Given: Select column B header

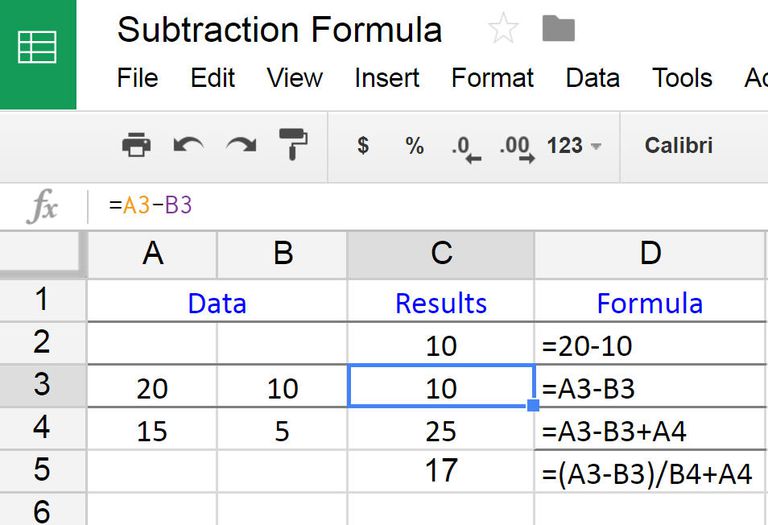Looking at the screenshot, I should (x=283, y=254).
